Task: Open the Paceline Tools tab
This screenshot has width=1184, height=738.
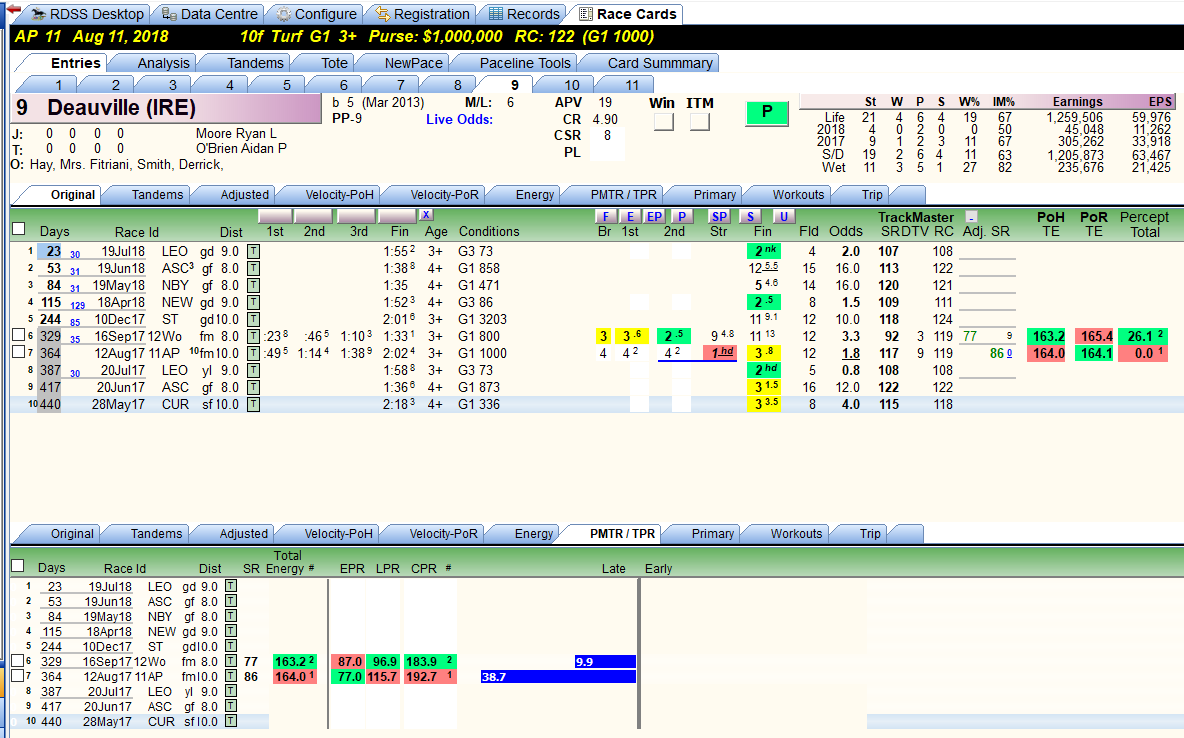Action: 526,63
